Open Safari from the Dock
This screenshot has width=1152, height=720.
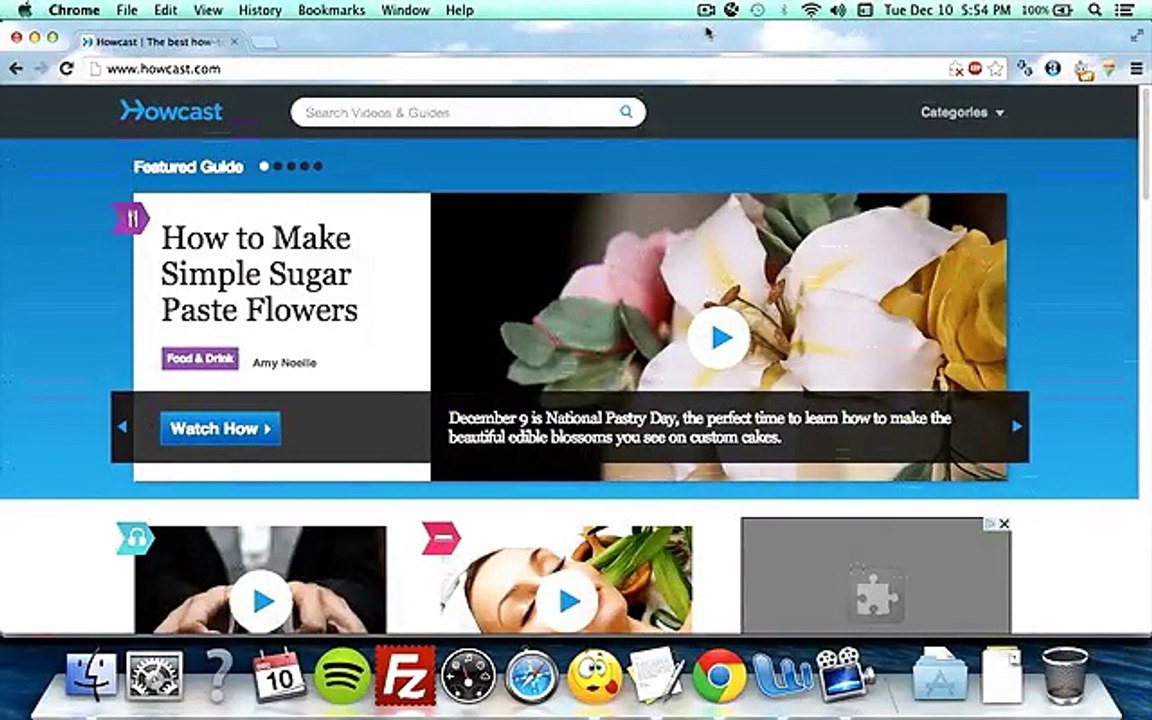[x=531, y=675]
